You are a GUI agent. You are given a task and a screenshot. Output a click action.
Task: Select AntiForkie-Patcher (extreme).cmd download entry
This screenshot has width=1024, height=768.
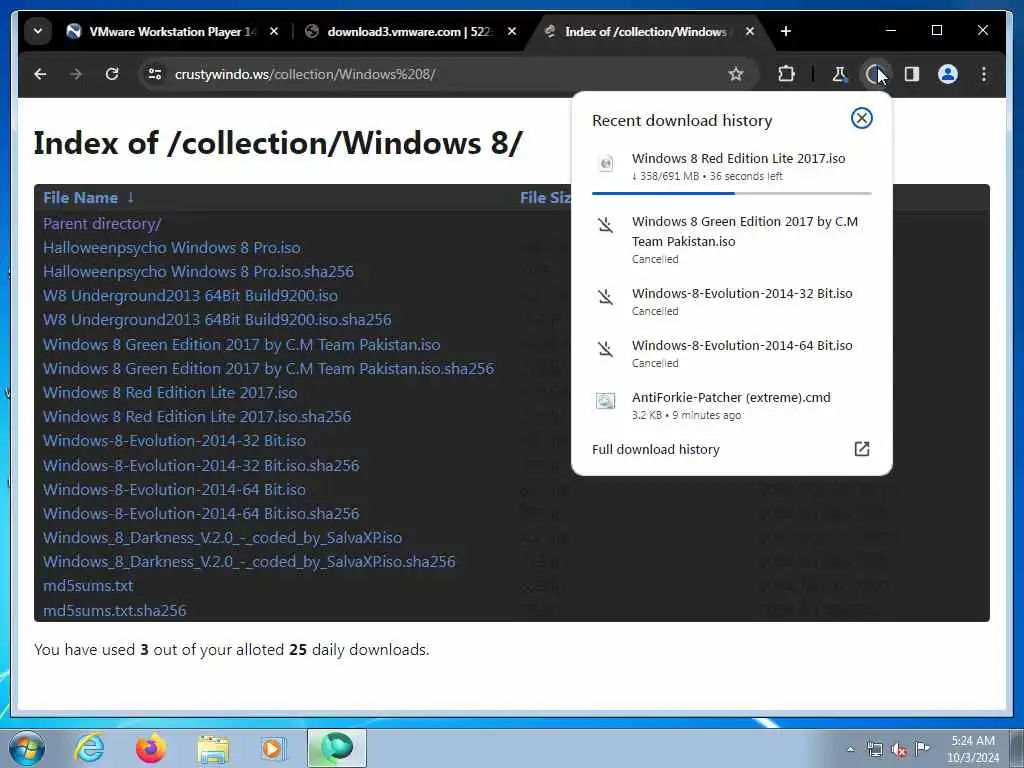click(x=731, y=405)
